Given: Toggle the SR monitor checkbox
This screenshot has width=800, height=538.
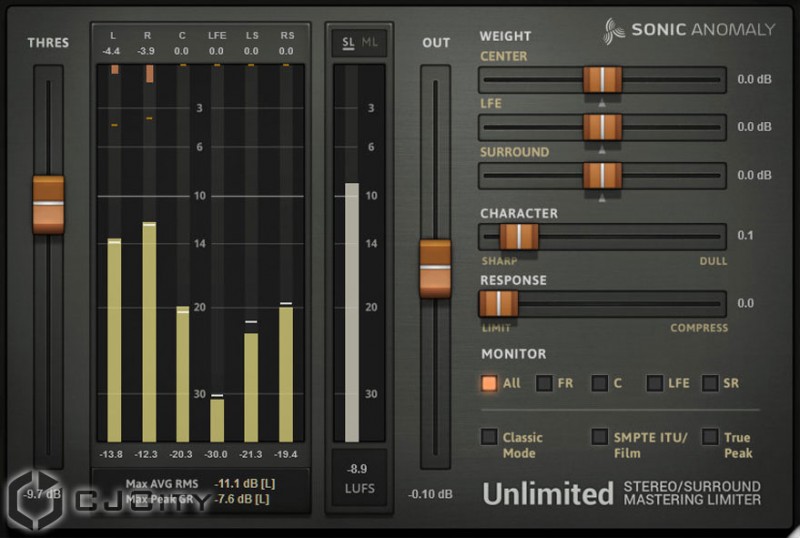Looking at the screenshot, I should (710, 383).
